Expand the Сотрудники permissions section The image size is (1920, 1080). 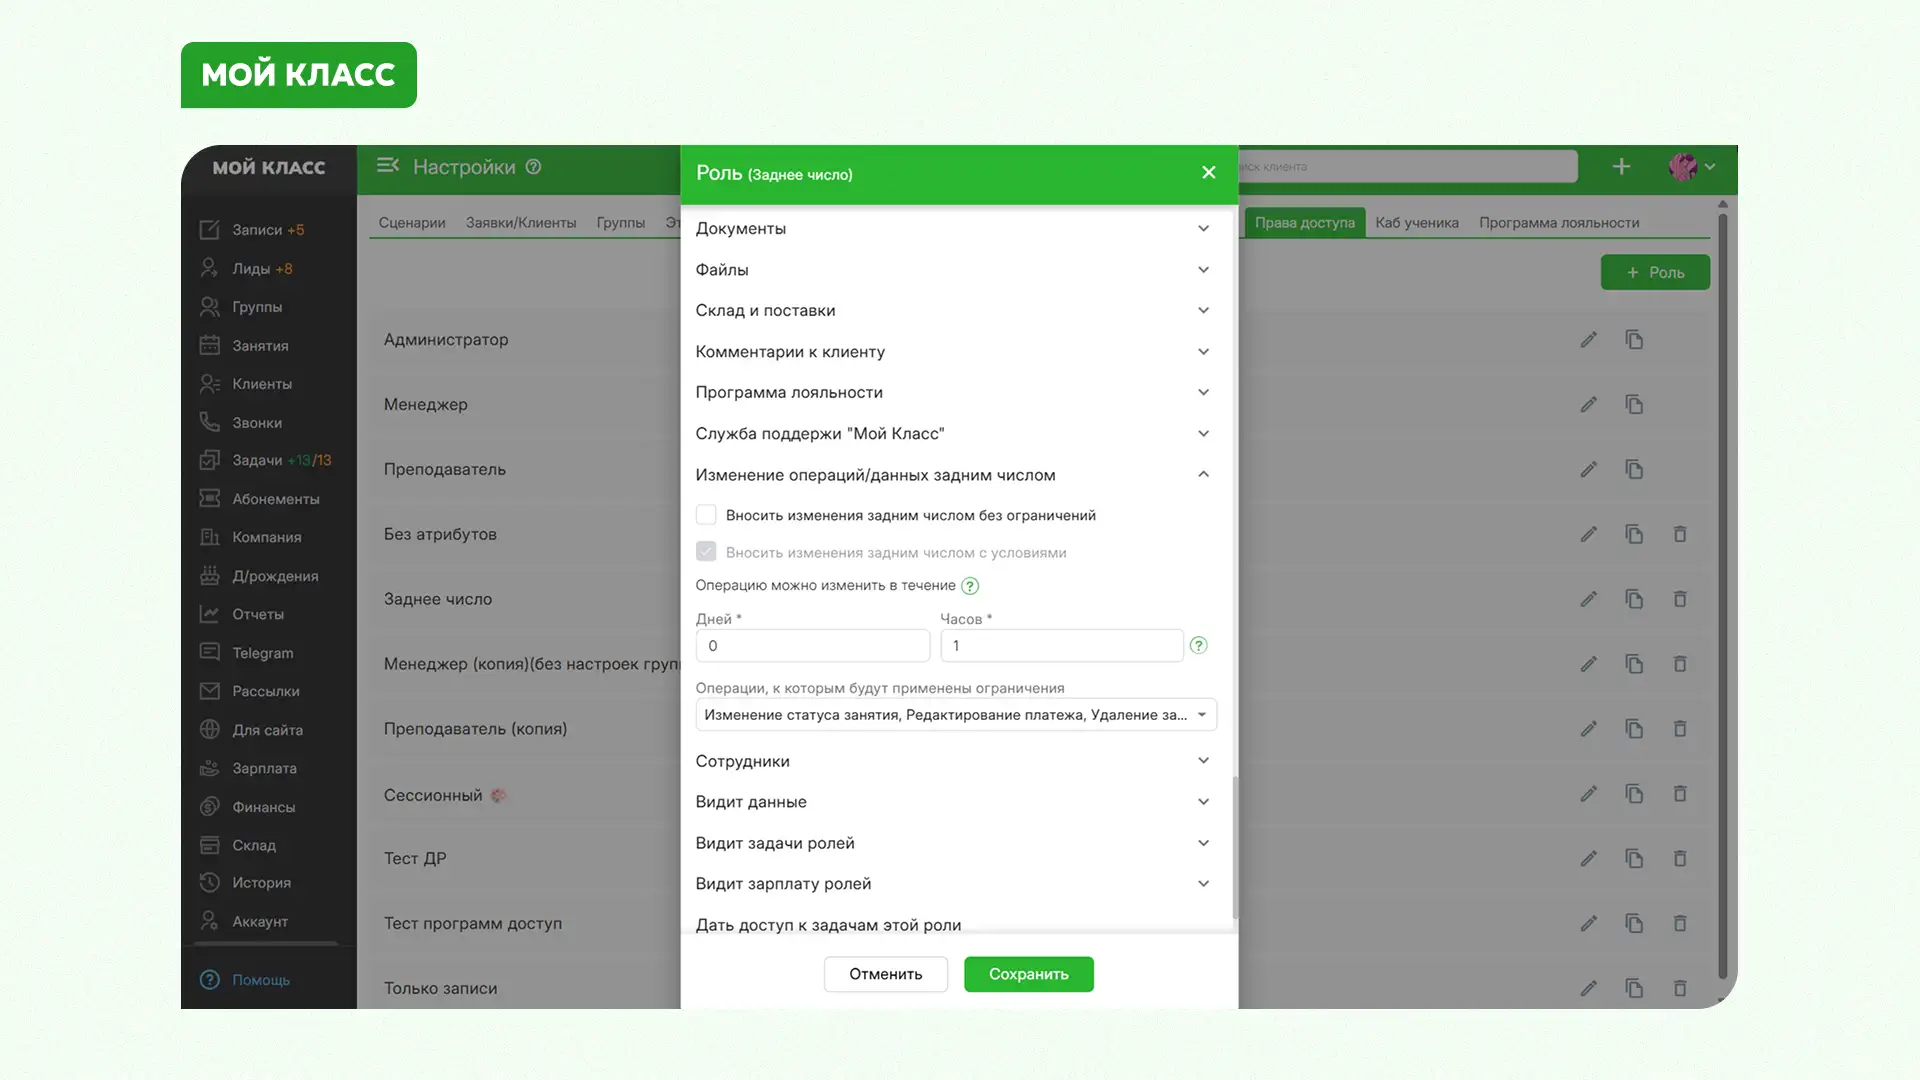[x=952, y=761]
